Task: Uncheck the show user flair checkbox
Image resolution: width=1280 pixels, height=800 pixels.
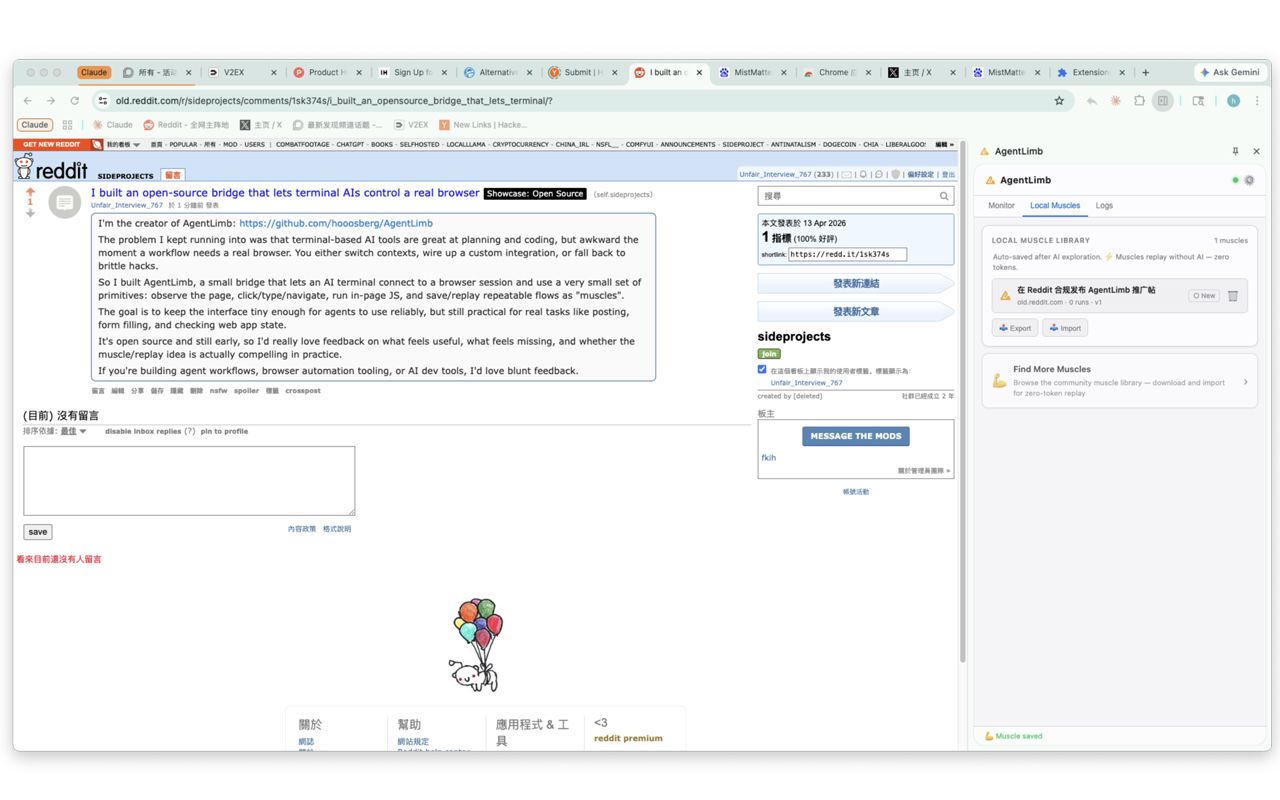Action: tap(762, 370)
